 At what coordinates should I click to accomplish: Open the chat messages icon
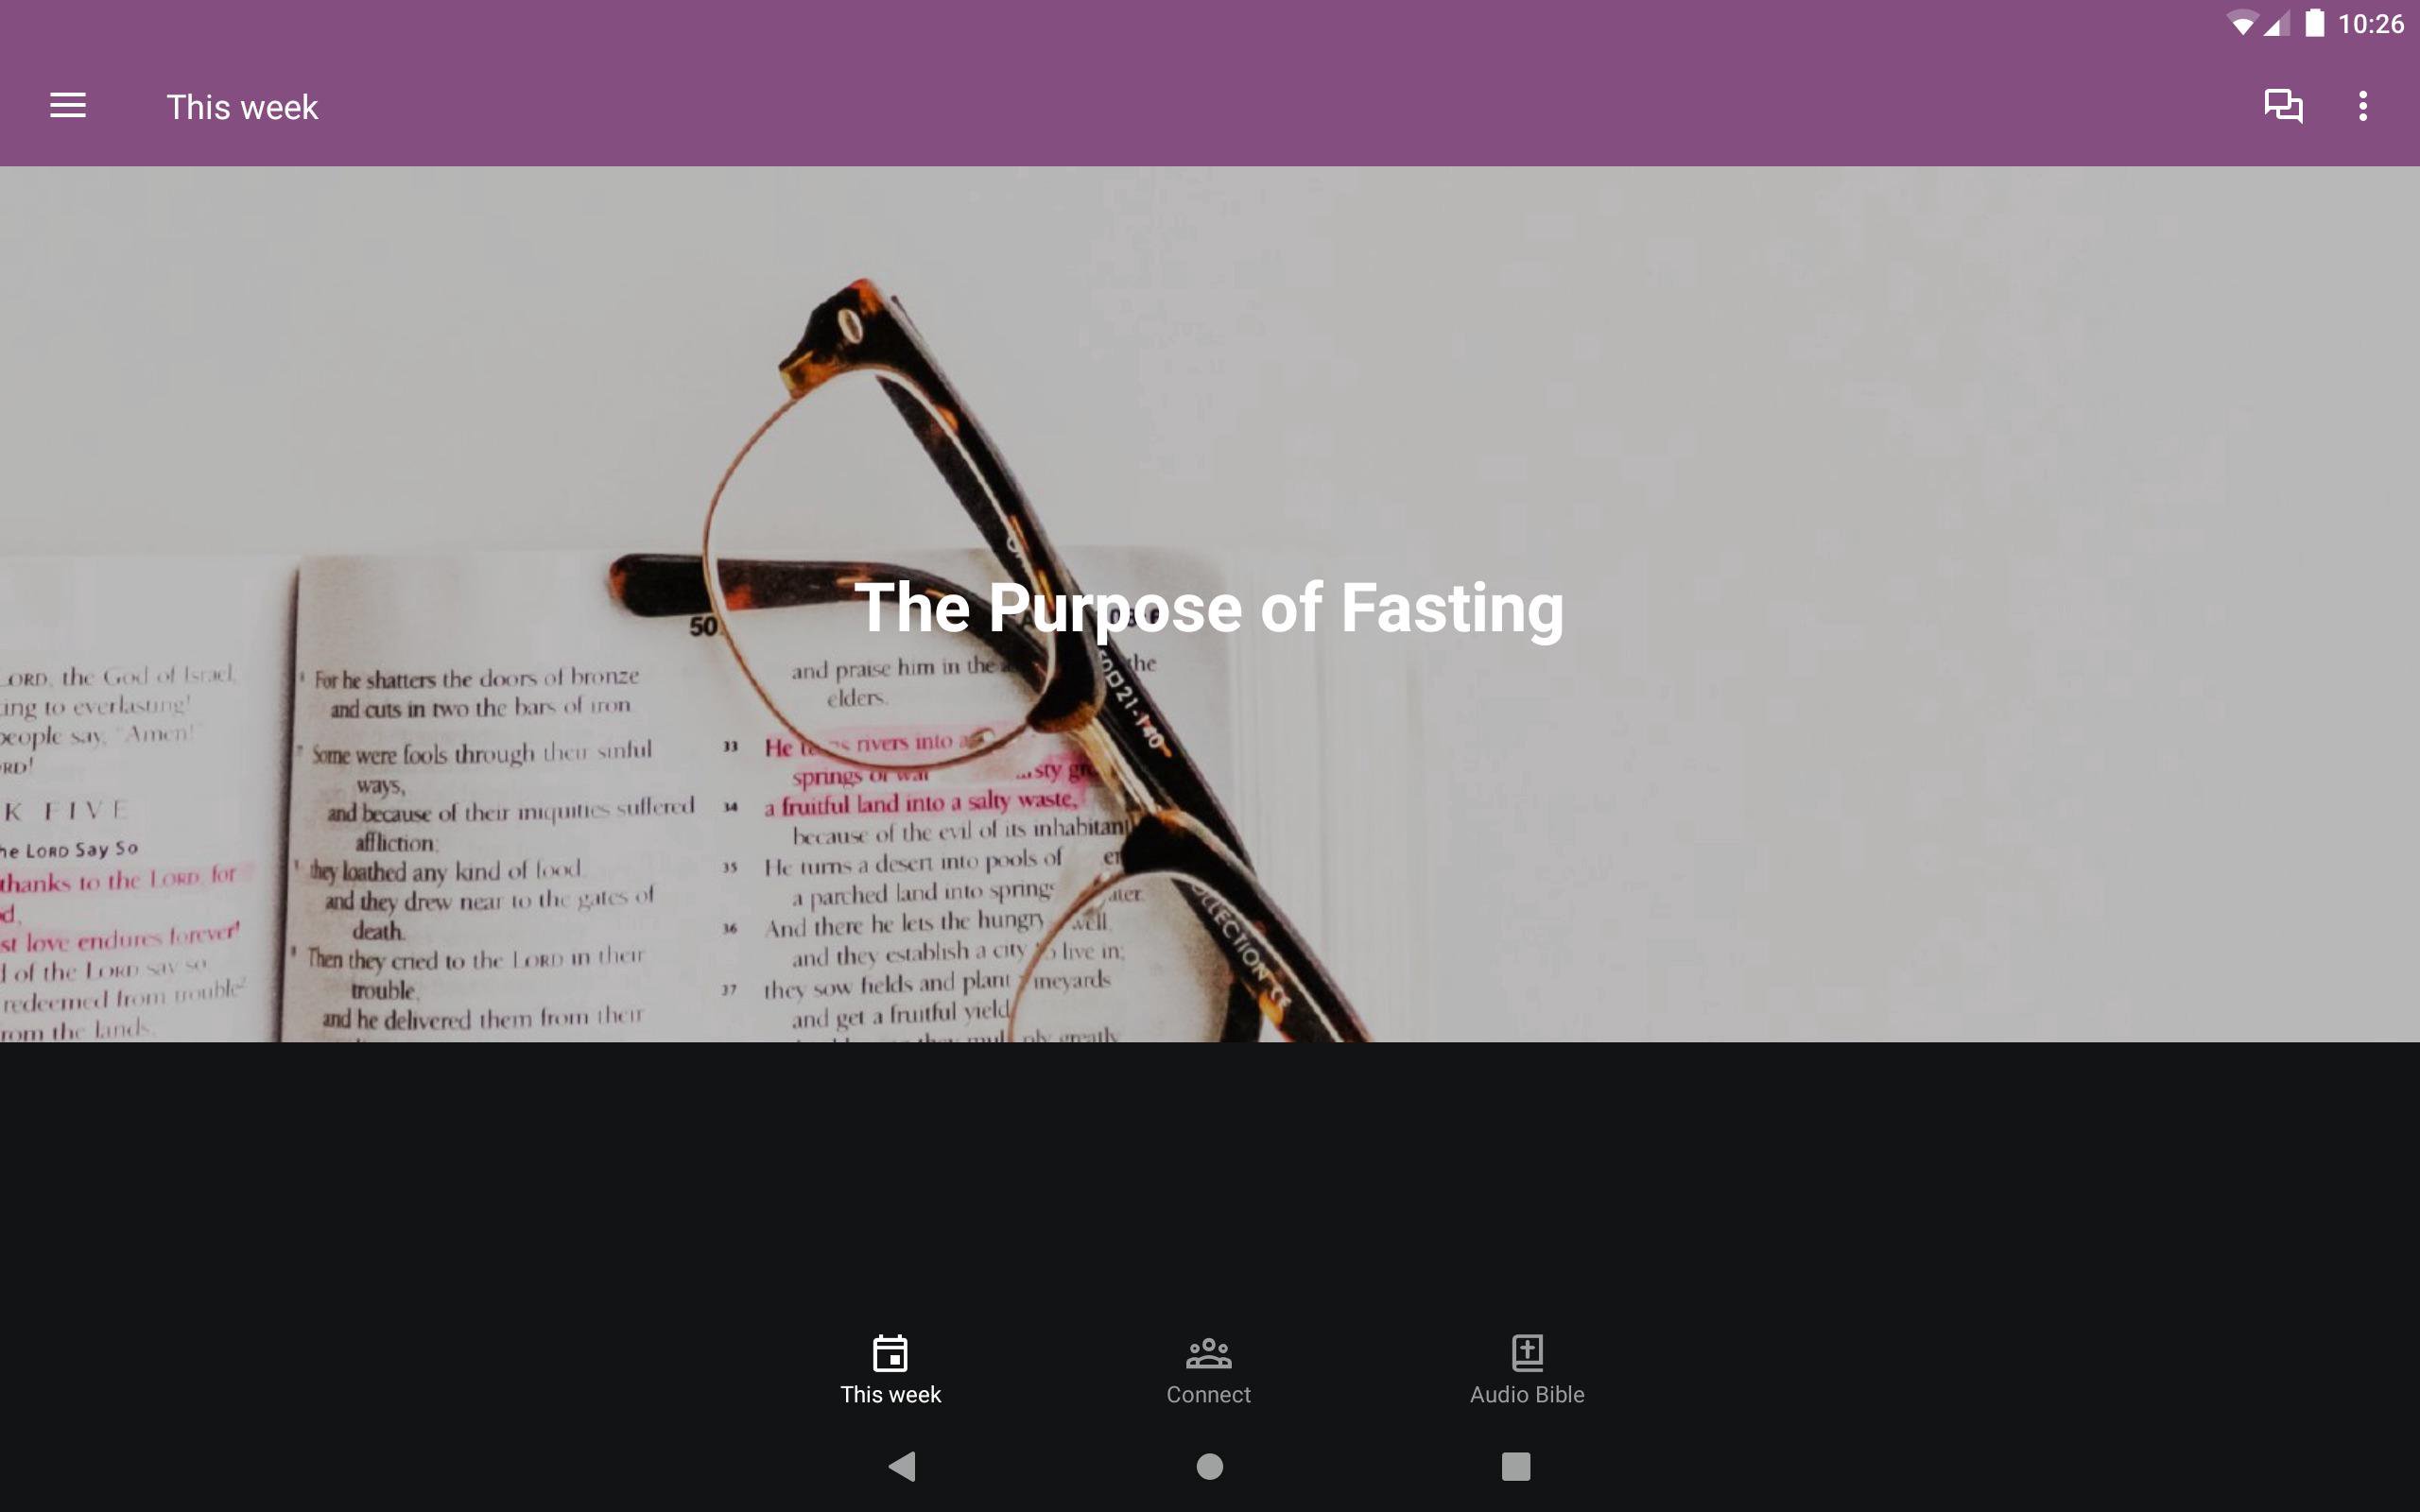coord(2283,106)
